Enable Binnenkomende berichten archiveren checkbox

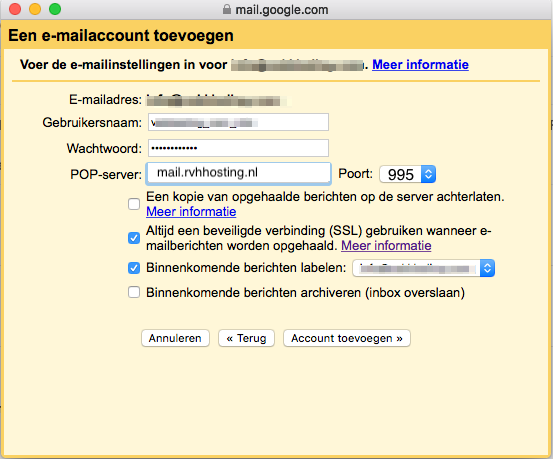click(x=134, y=292)
